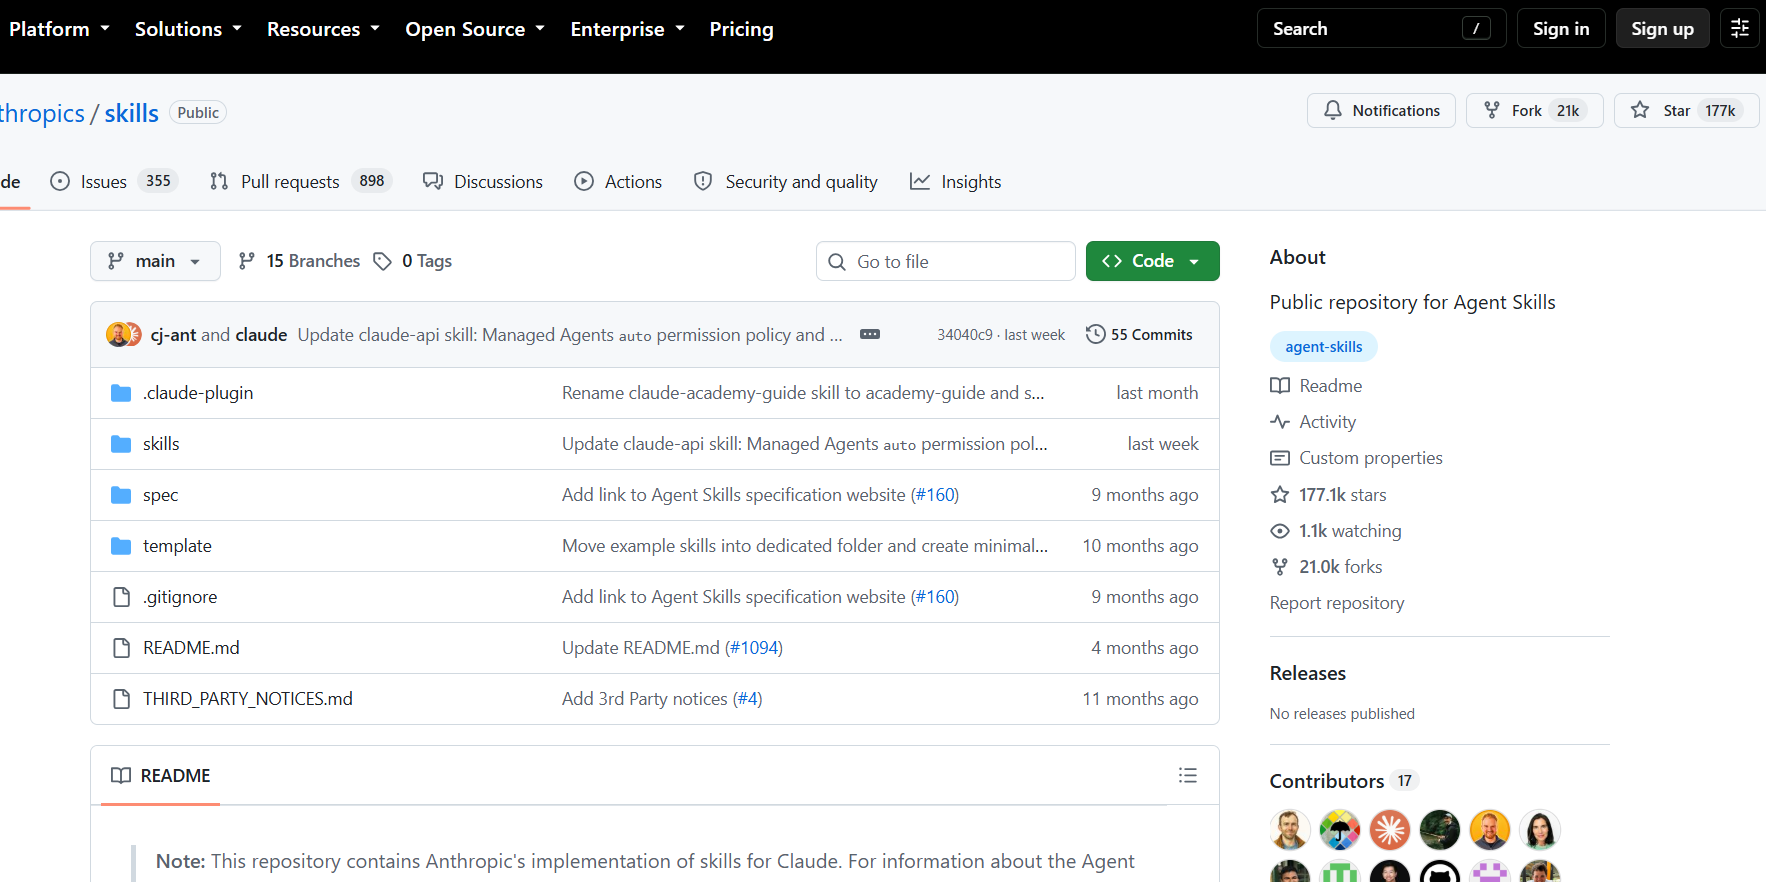The image size is (1766, 882).
Task: Open Custom properties link
Action: (x=1356, y=458)
